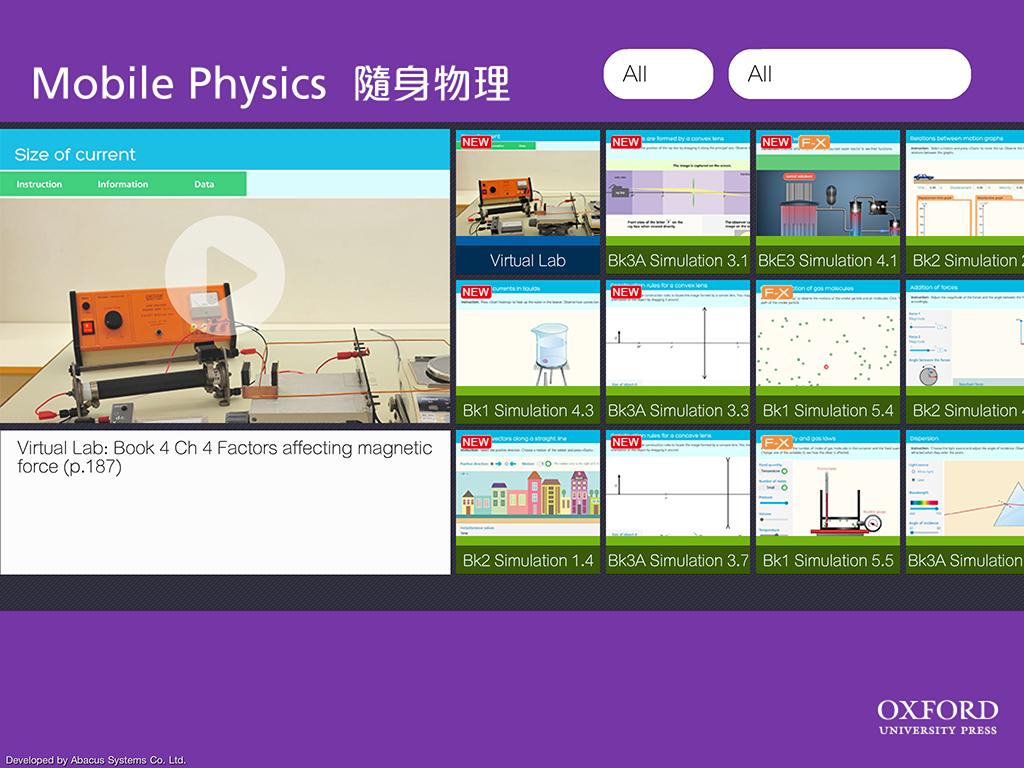Select the Instruction tab in preview
Viewport: 1024px width, 768px height.
pyautogui.click(x=39, y=184)
